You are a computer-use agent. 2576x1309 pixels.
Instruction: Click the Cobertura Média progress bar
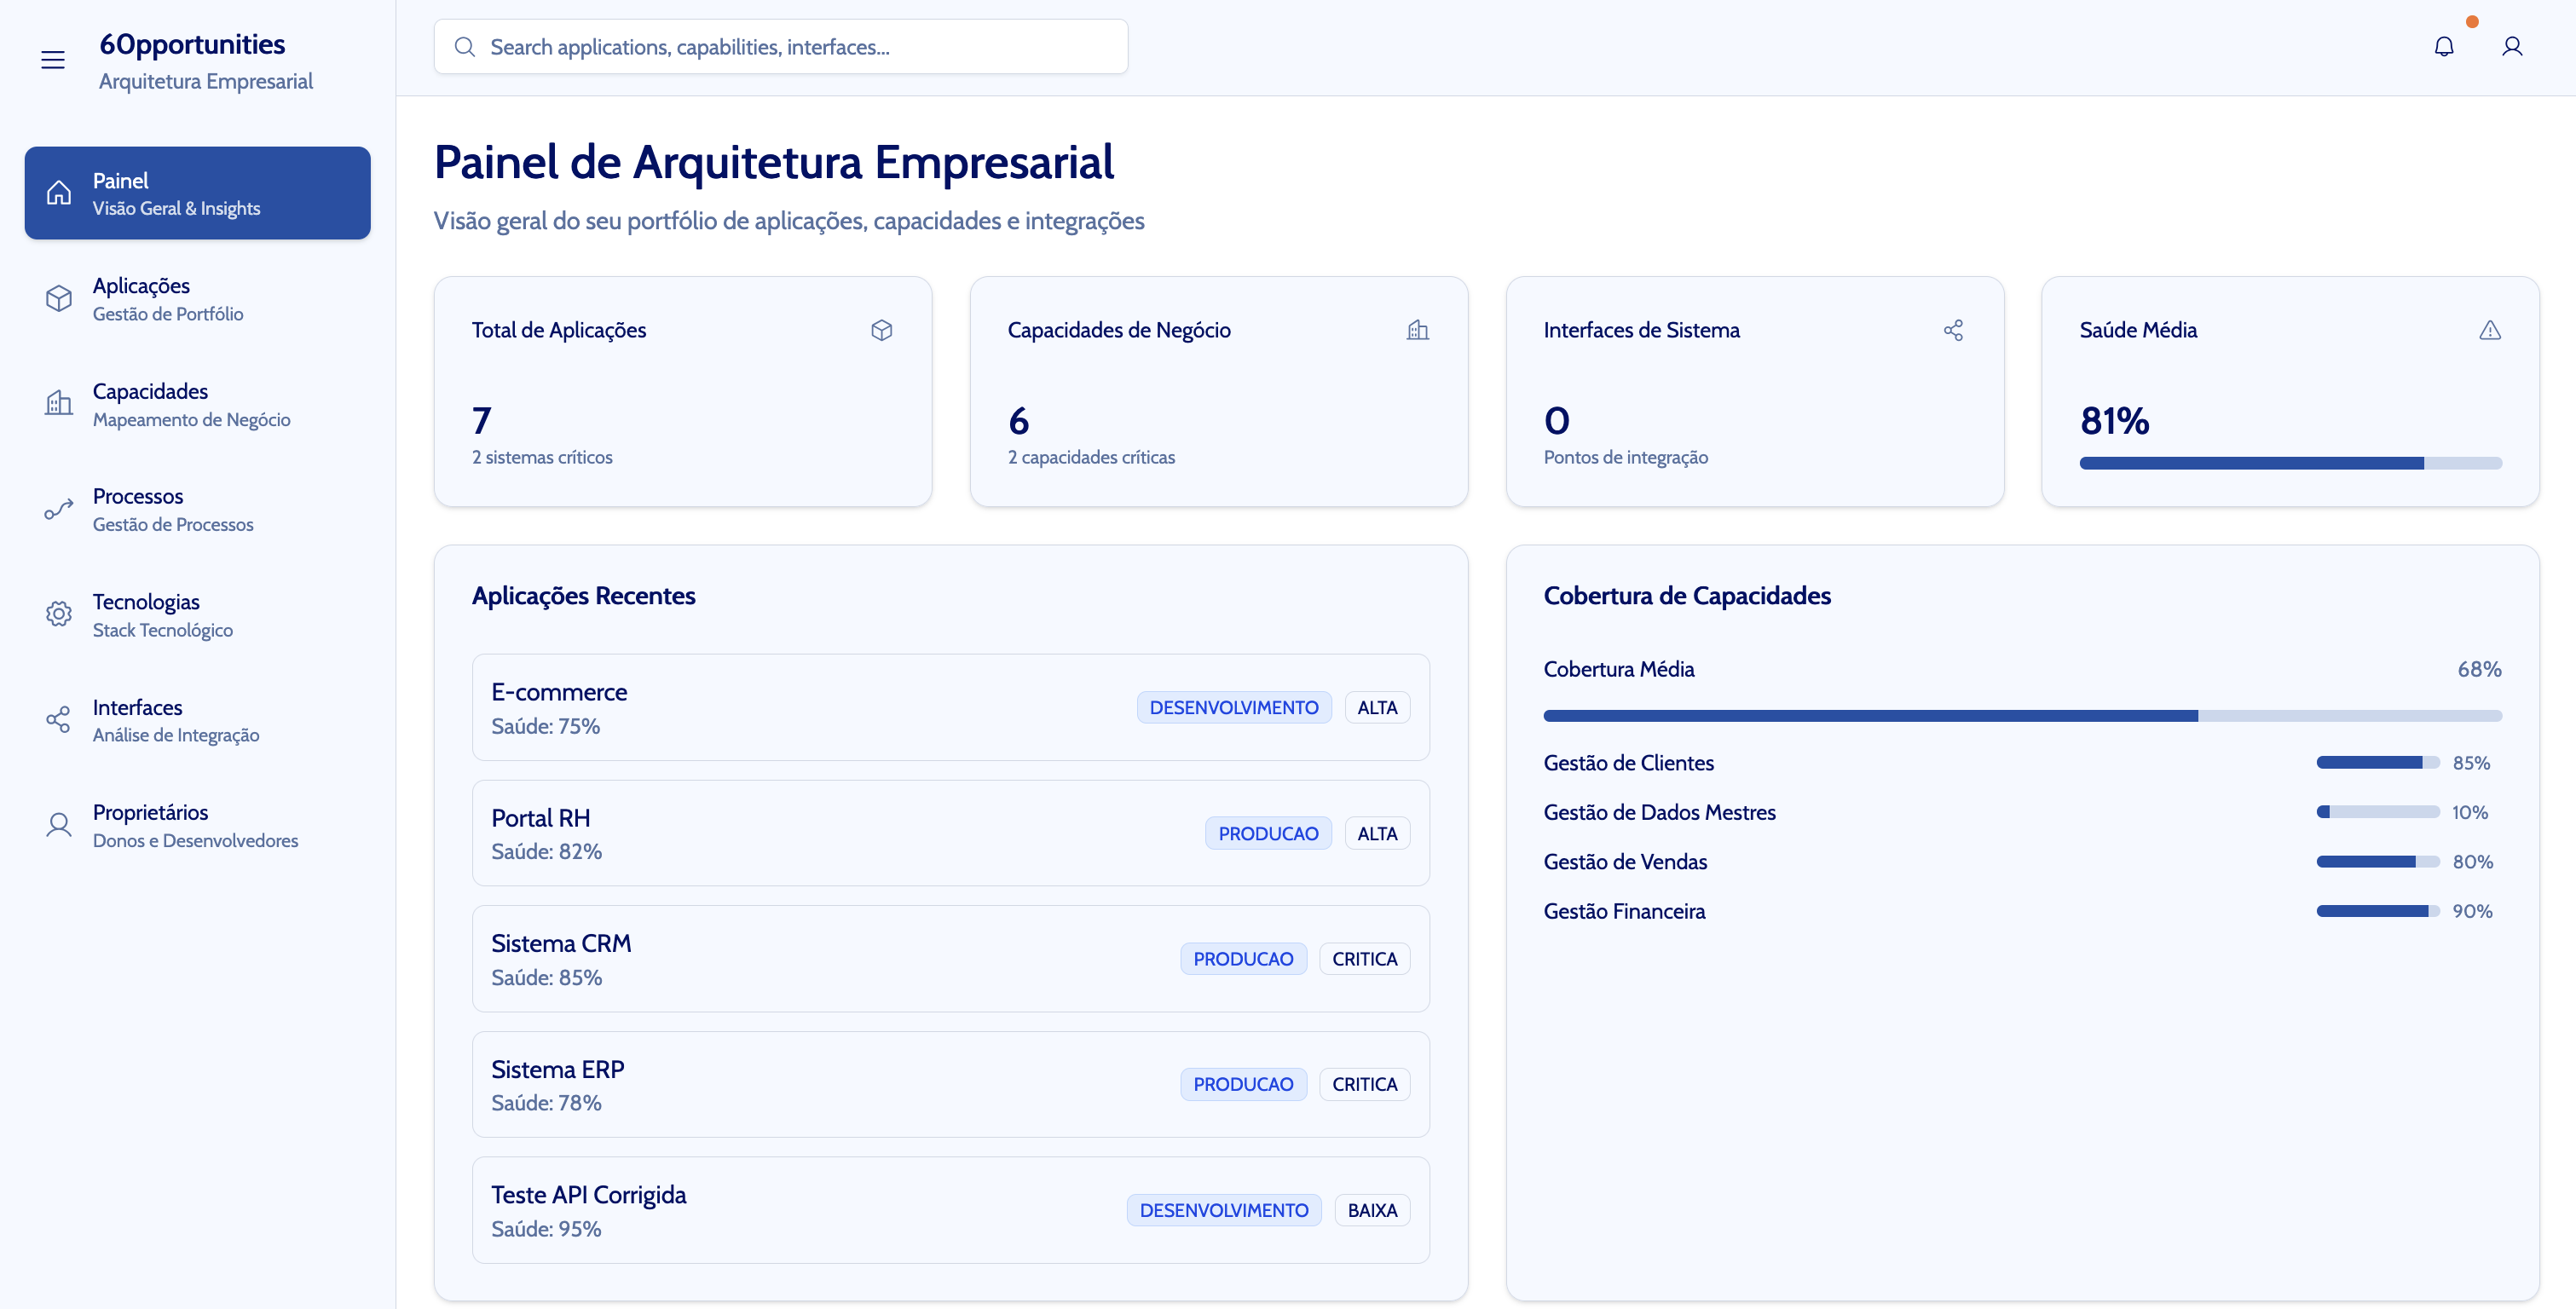click(2022, 716)
